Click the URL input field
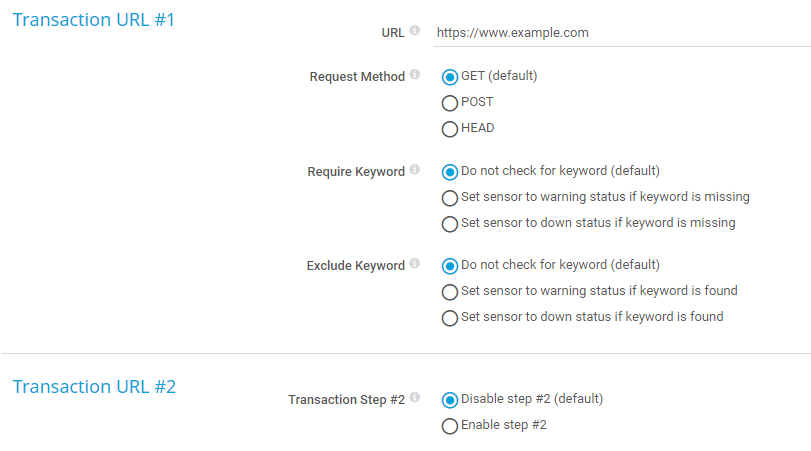 pos(620,33)
